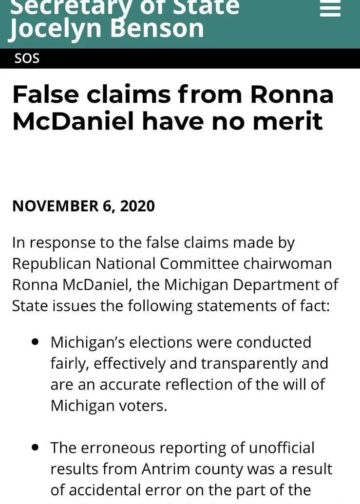The height and width of the screenshot is (504, 360).
Task: Click the second bullet point marker
Action: [35, 448]
